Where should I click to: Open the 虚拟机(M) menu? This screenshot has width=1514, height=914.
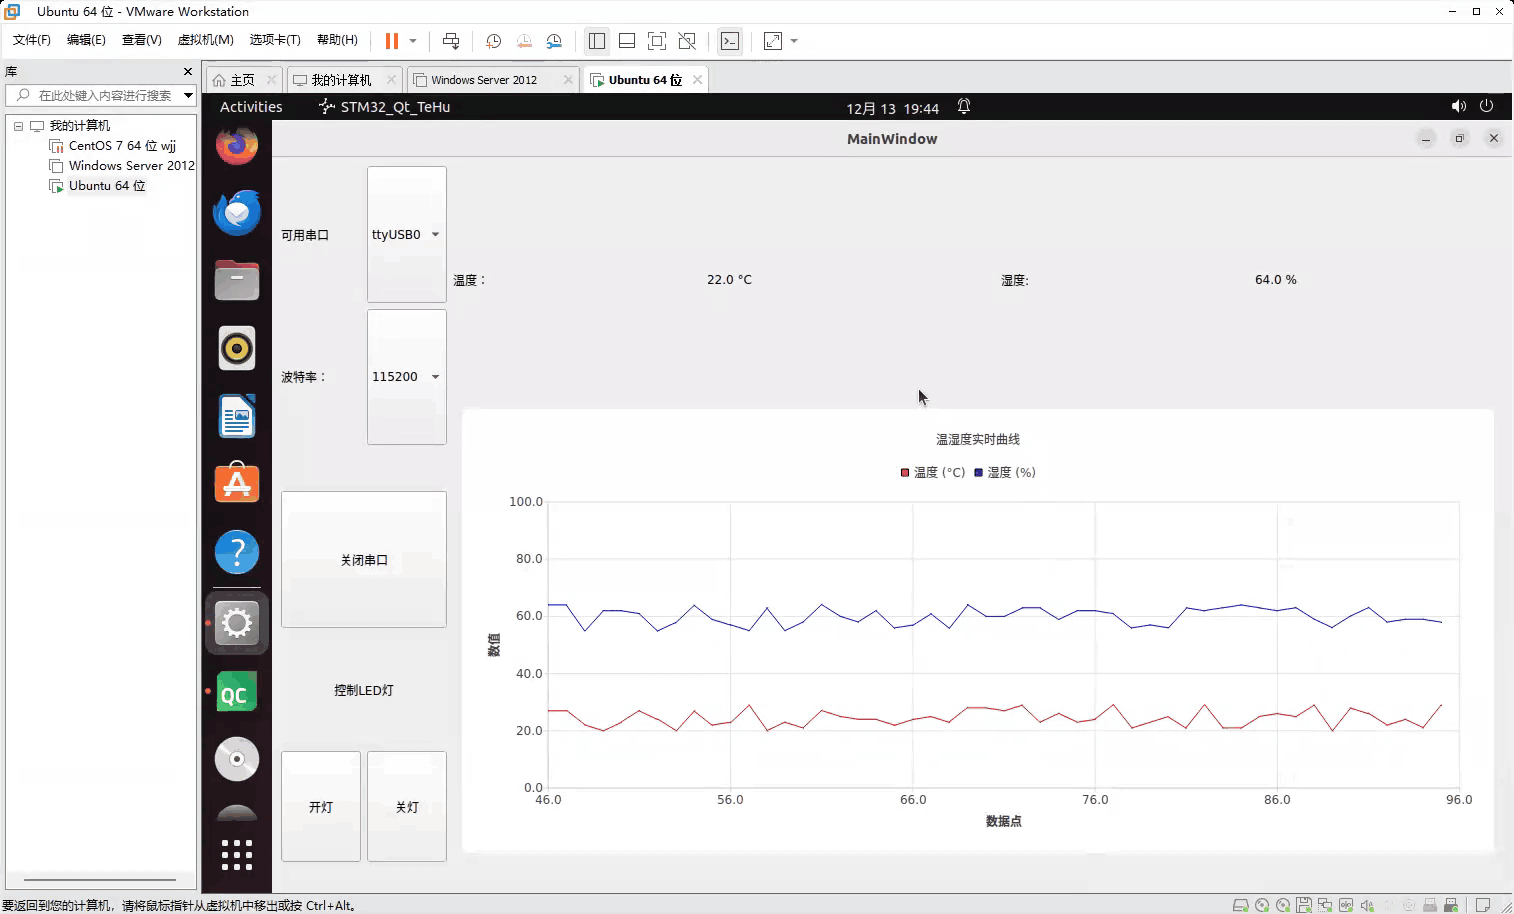click(x=205, y=40)
